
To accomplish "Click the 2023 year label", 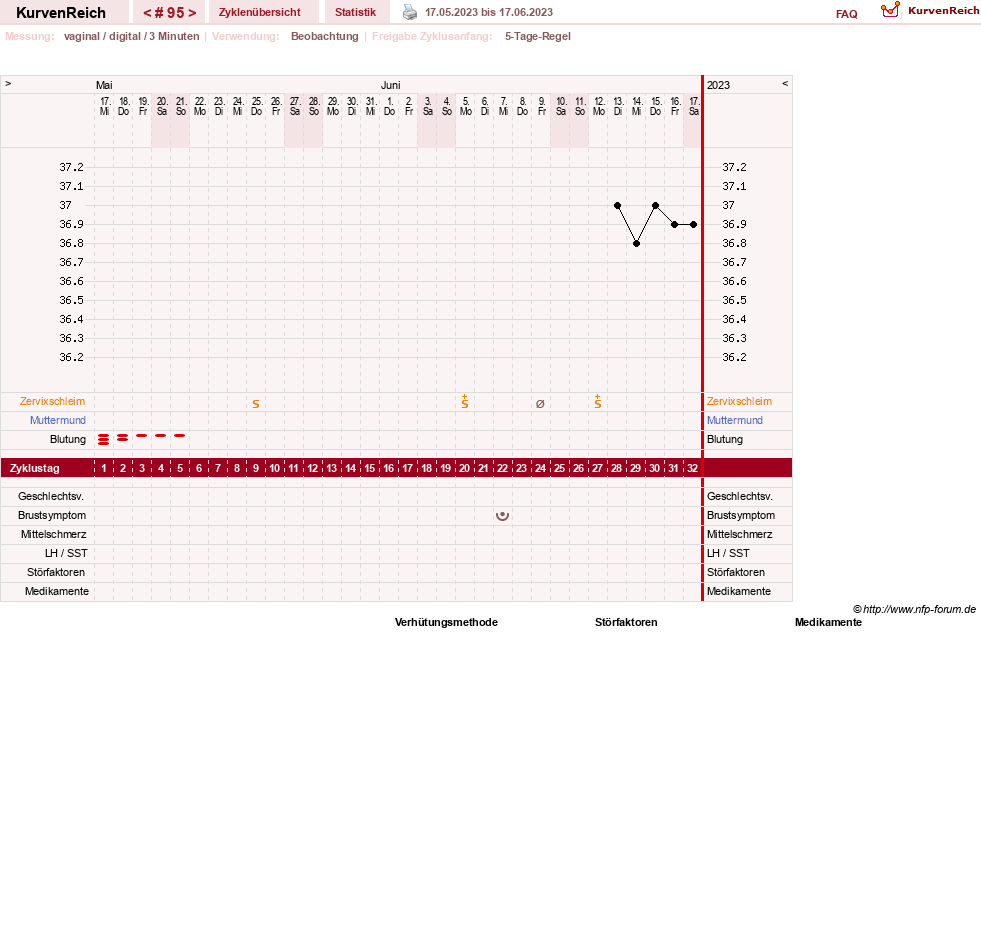I will pyautogui.click(x=718, y=85).
